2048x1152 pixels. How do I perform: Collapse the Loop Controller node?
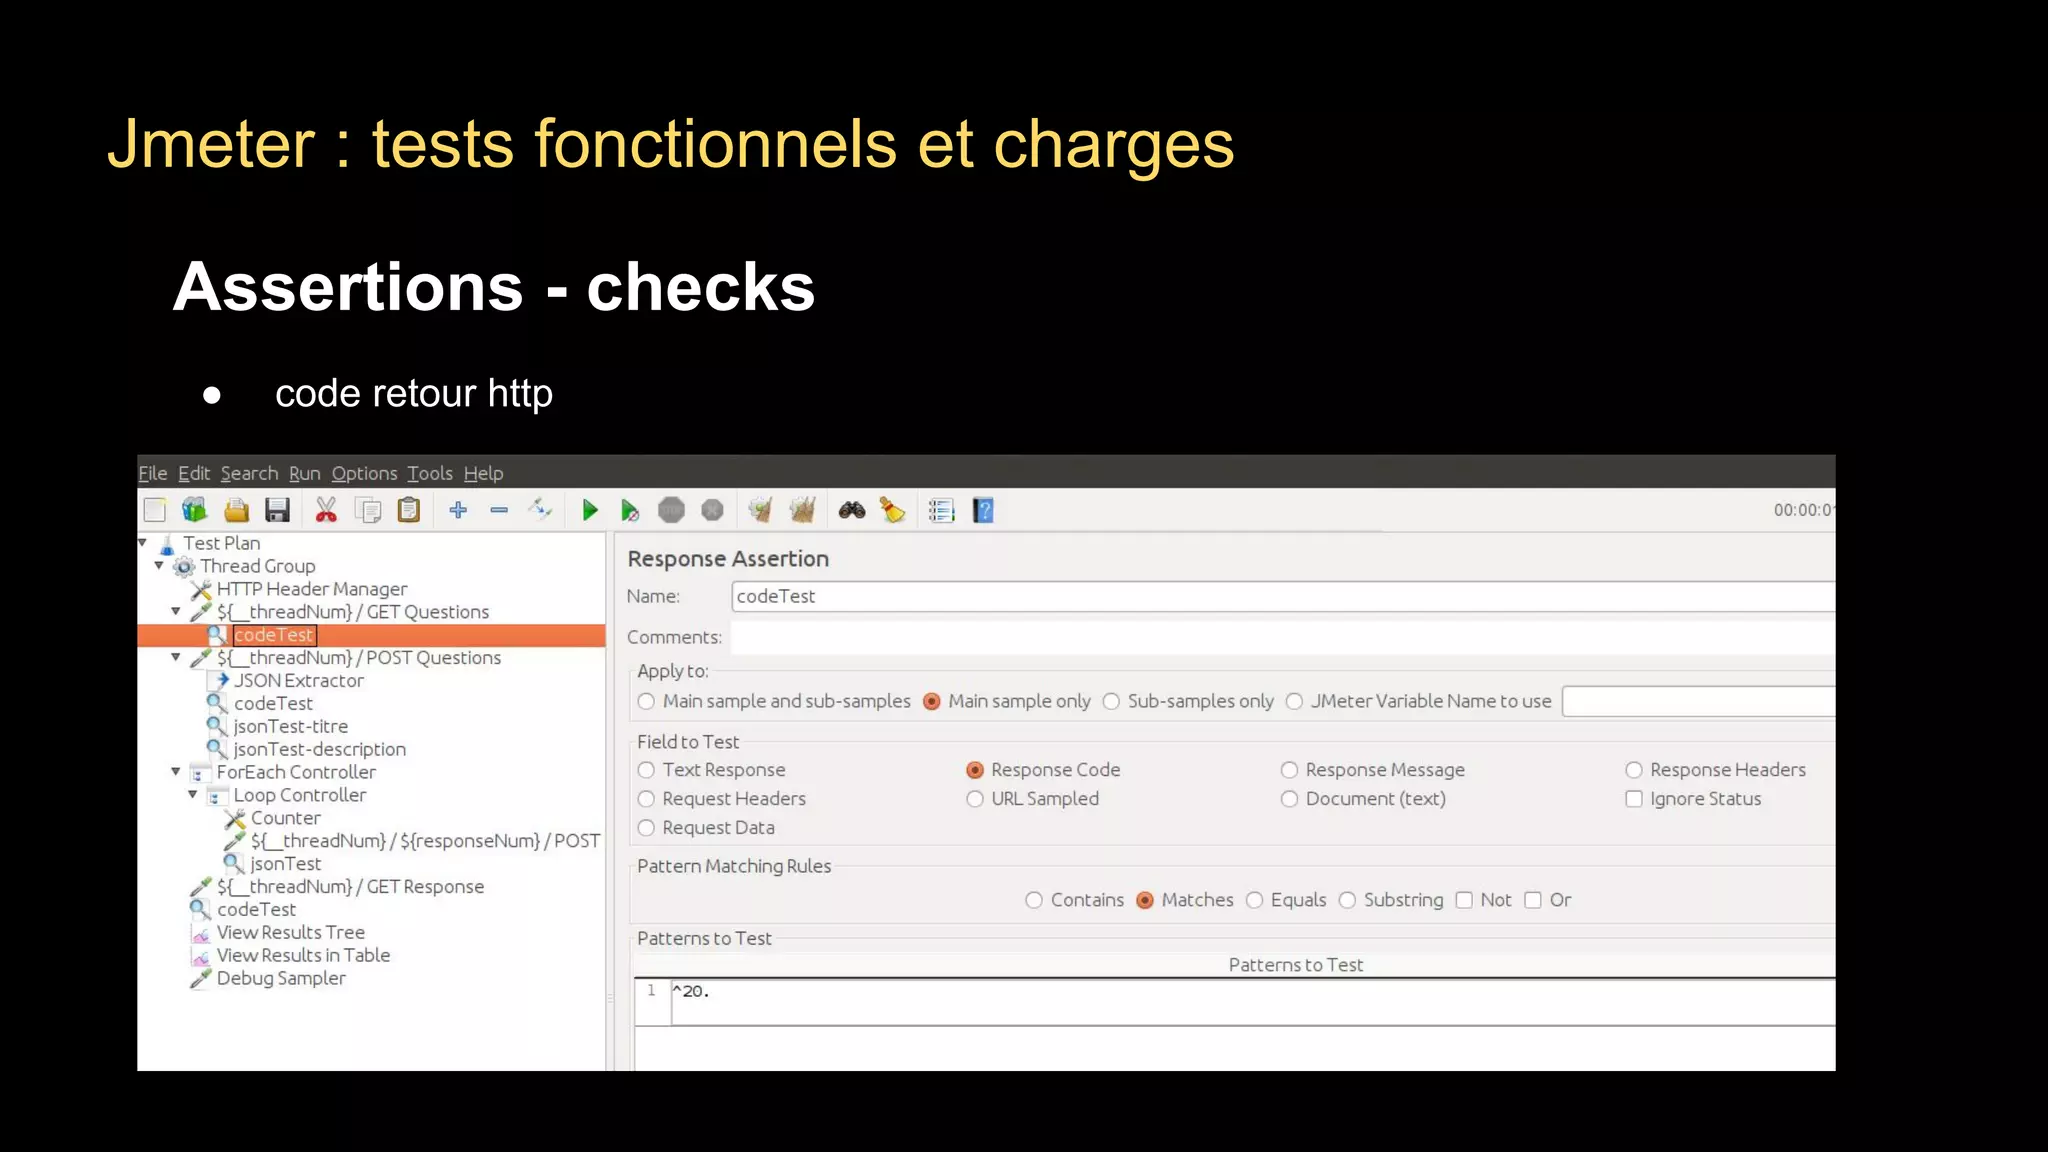click(x=193, y=795)
